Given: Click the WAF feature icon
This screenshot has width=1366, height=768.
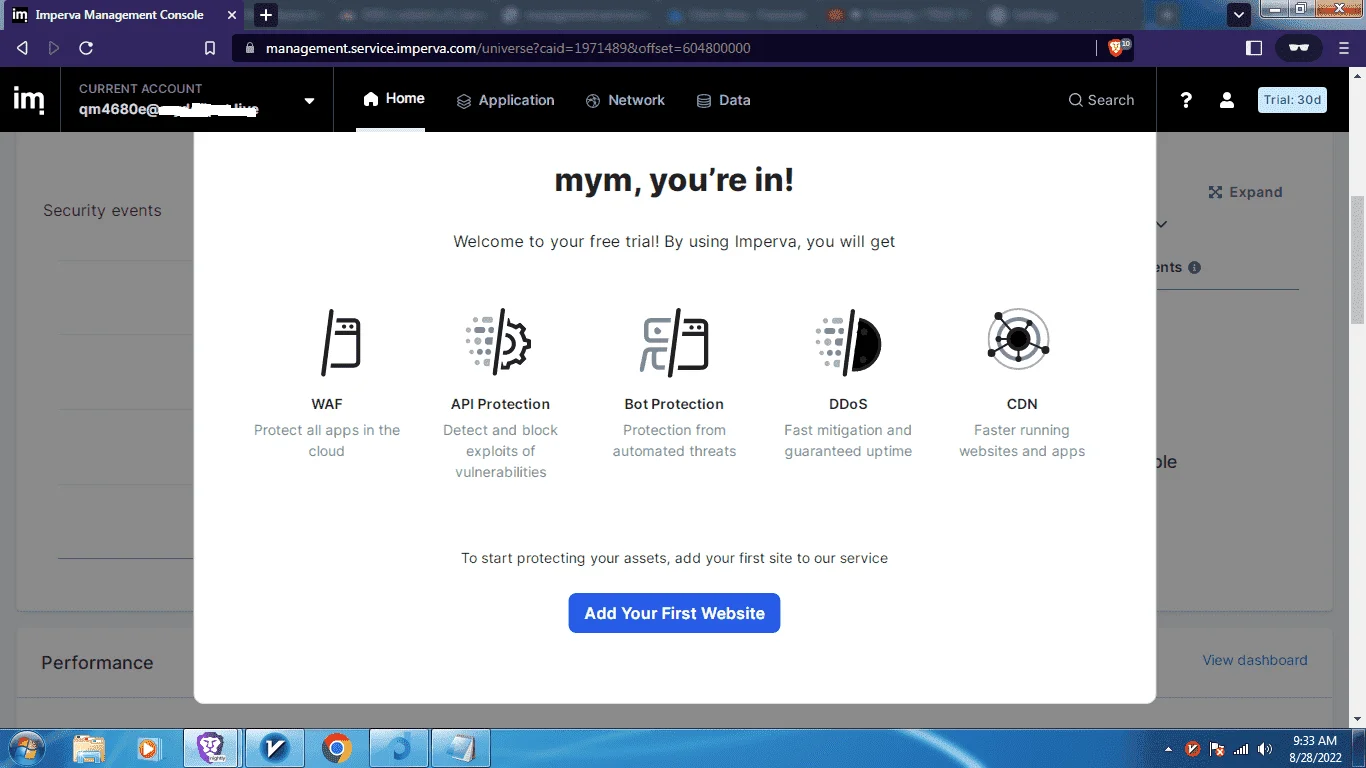Looking at the screenshot, I should (339, 342).
